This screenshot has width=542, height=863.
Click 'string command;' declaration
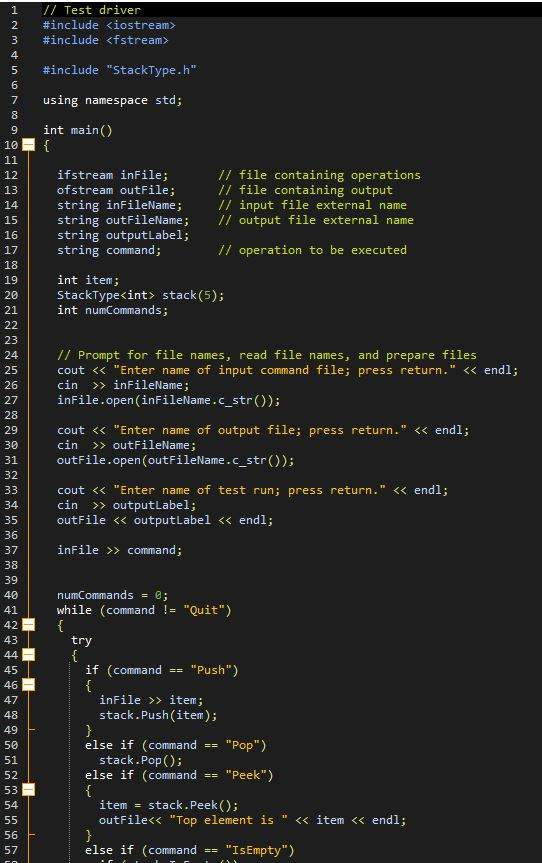click(109, 250)
